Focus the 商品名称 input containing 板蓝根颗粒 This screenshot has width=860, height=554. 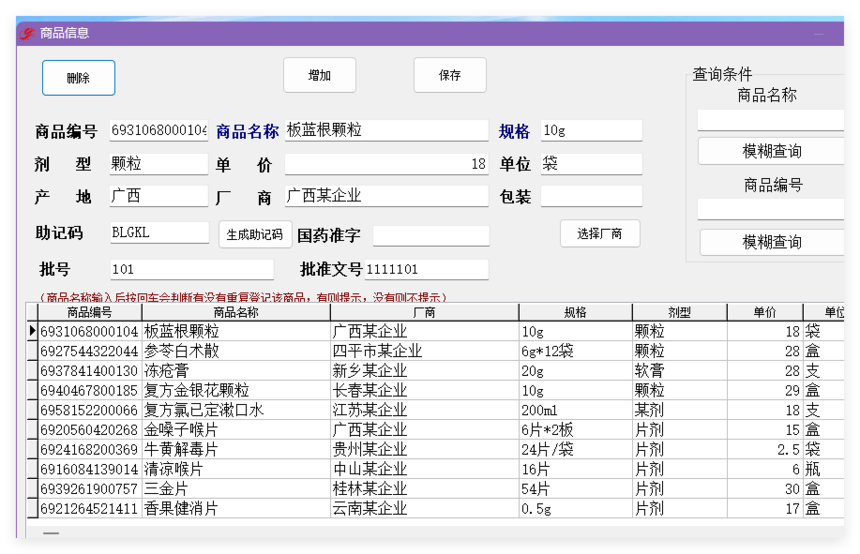pos(386,131)
